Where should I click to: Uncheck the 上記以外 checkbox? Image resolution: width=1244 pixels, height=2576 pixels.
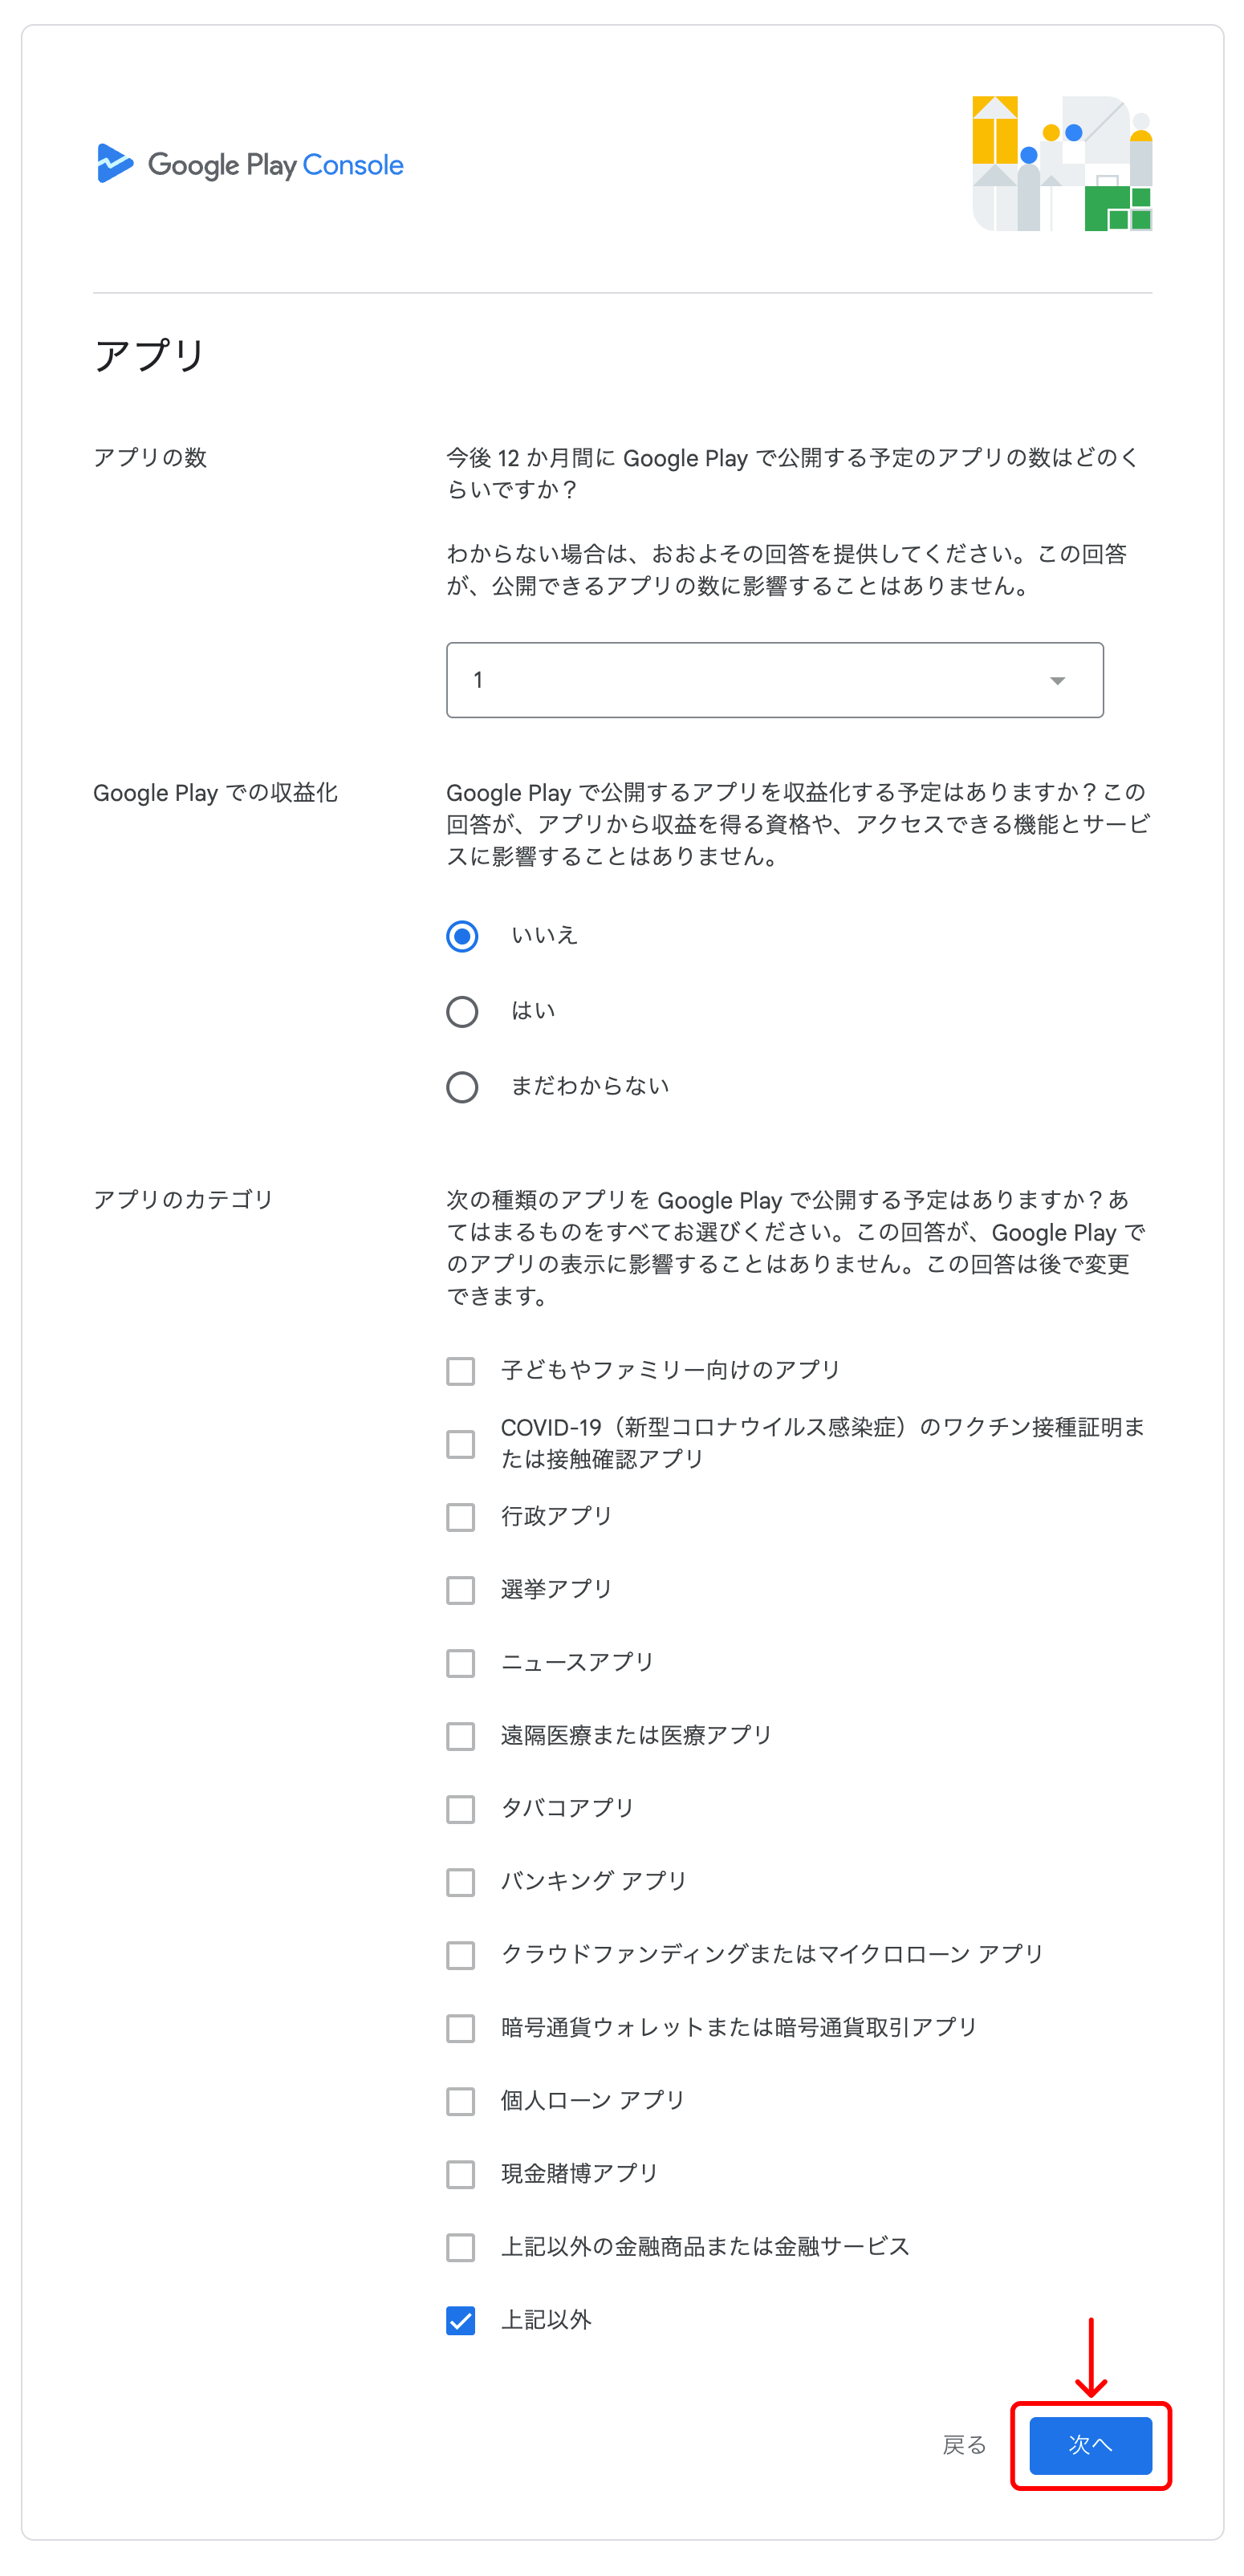click(461, 2320)
